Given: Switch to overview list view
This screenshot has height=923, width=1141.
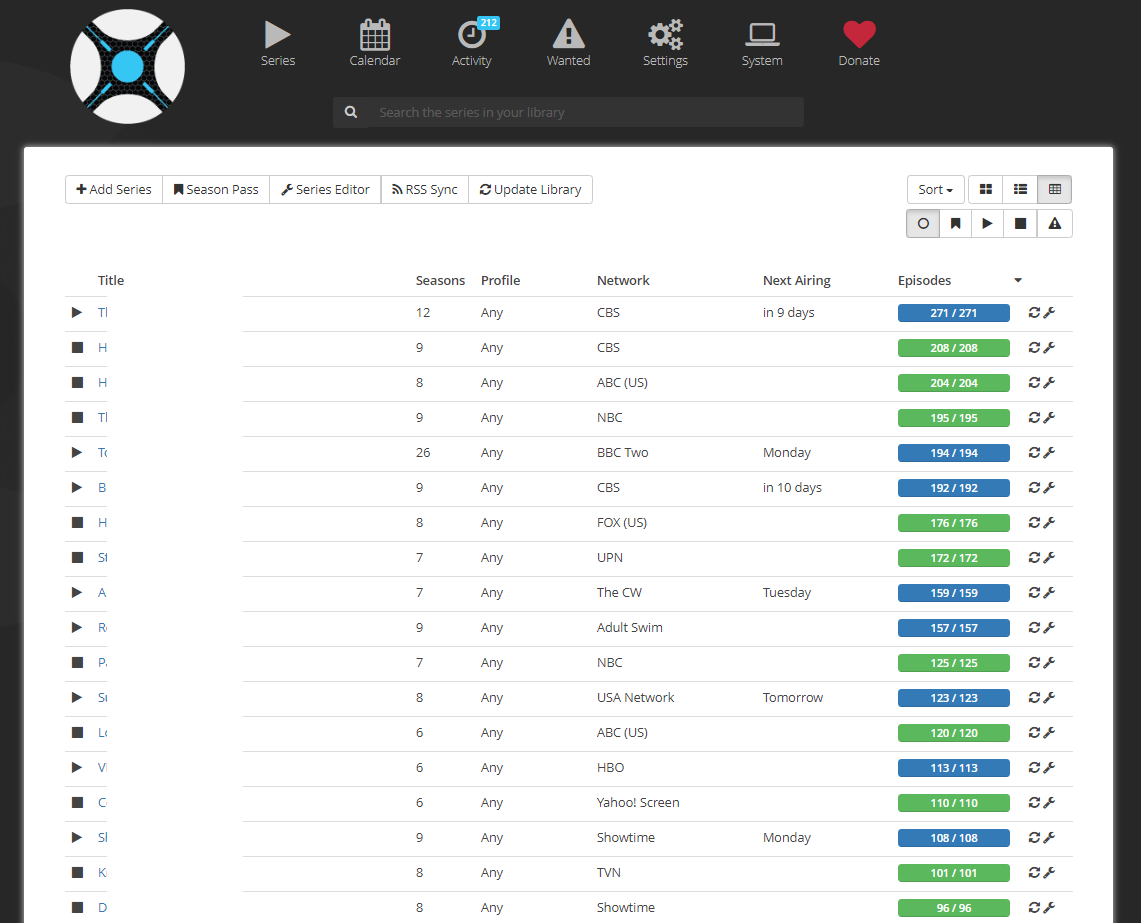Looking at the screenshot, I should (x=1020, y=189).
